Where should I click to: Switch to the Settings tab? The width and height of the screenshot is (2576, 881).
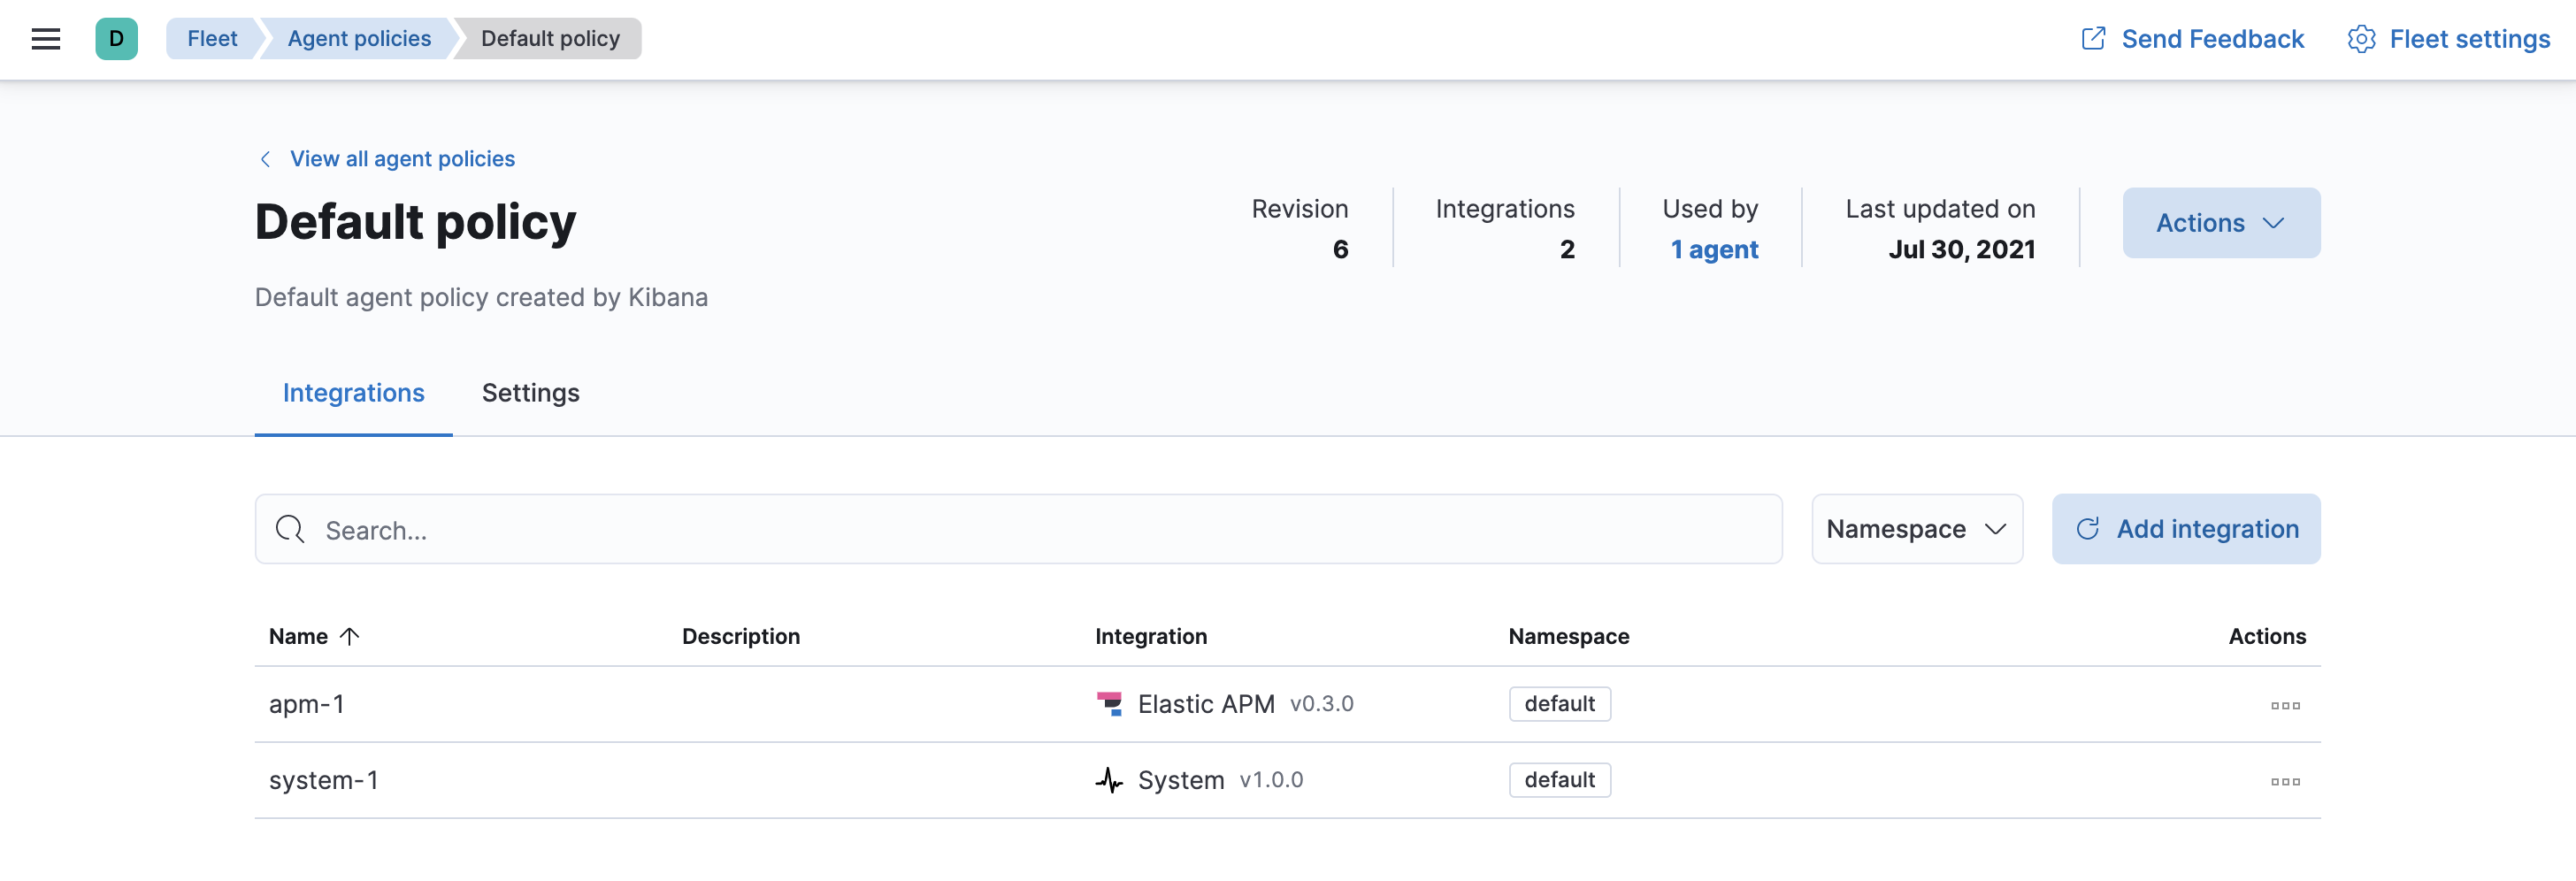(x=530, y=393)
